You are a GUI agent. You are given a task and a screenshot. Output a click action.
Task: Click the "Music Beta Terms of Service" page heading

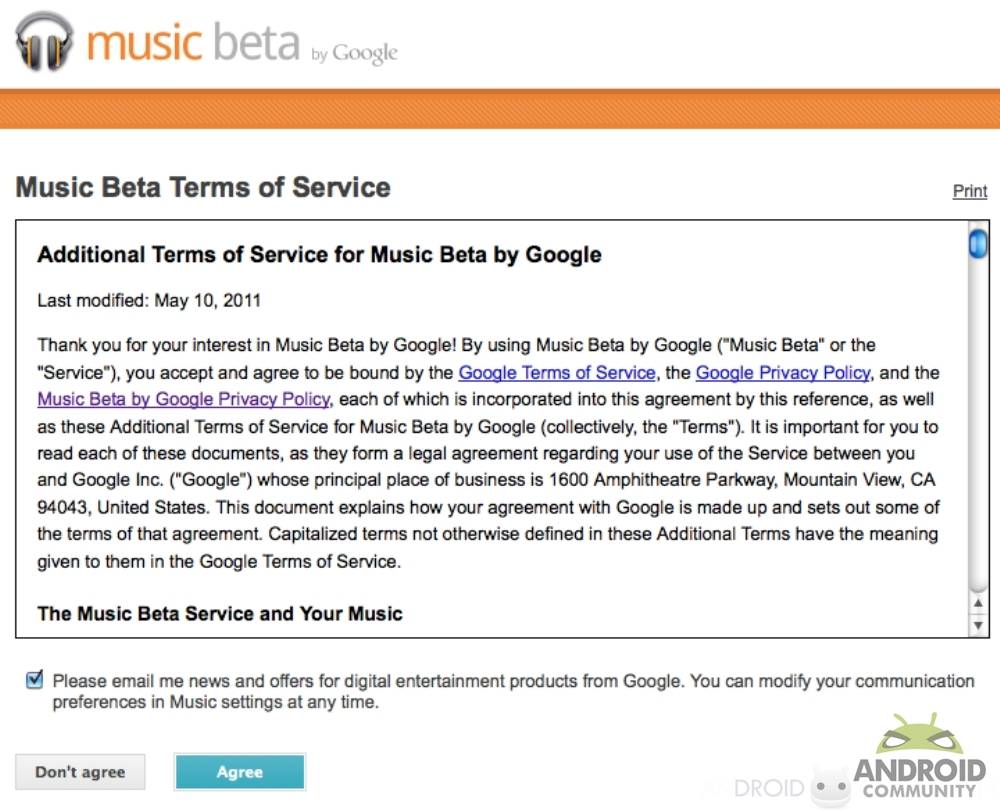pyautogui.click(x=203, y=188)
